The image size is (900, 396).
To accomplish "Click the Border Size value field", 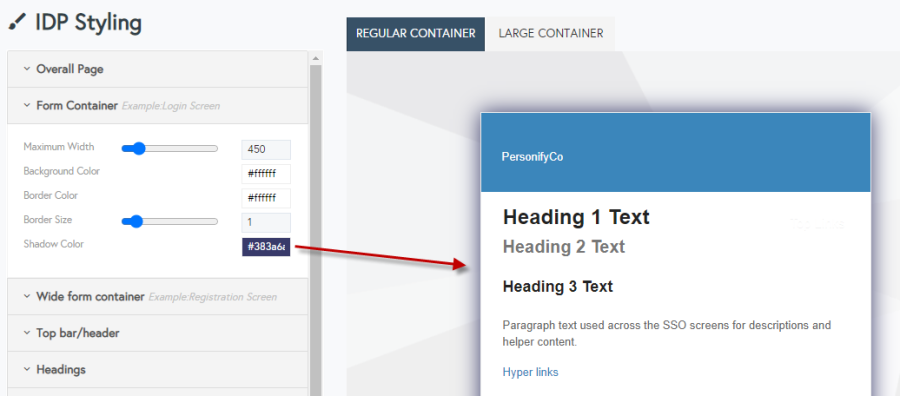I will pyautogui.click(x=266, y=223).
